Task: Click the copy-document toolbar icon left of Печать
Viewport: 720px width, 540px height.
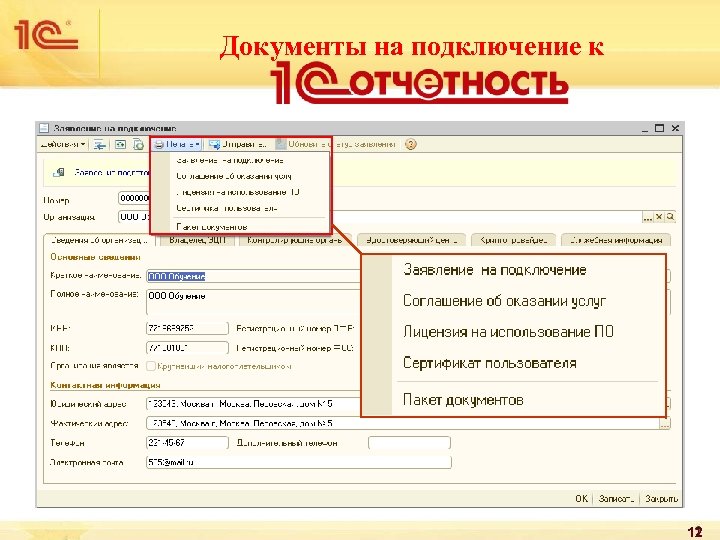Action: point(138,145)
